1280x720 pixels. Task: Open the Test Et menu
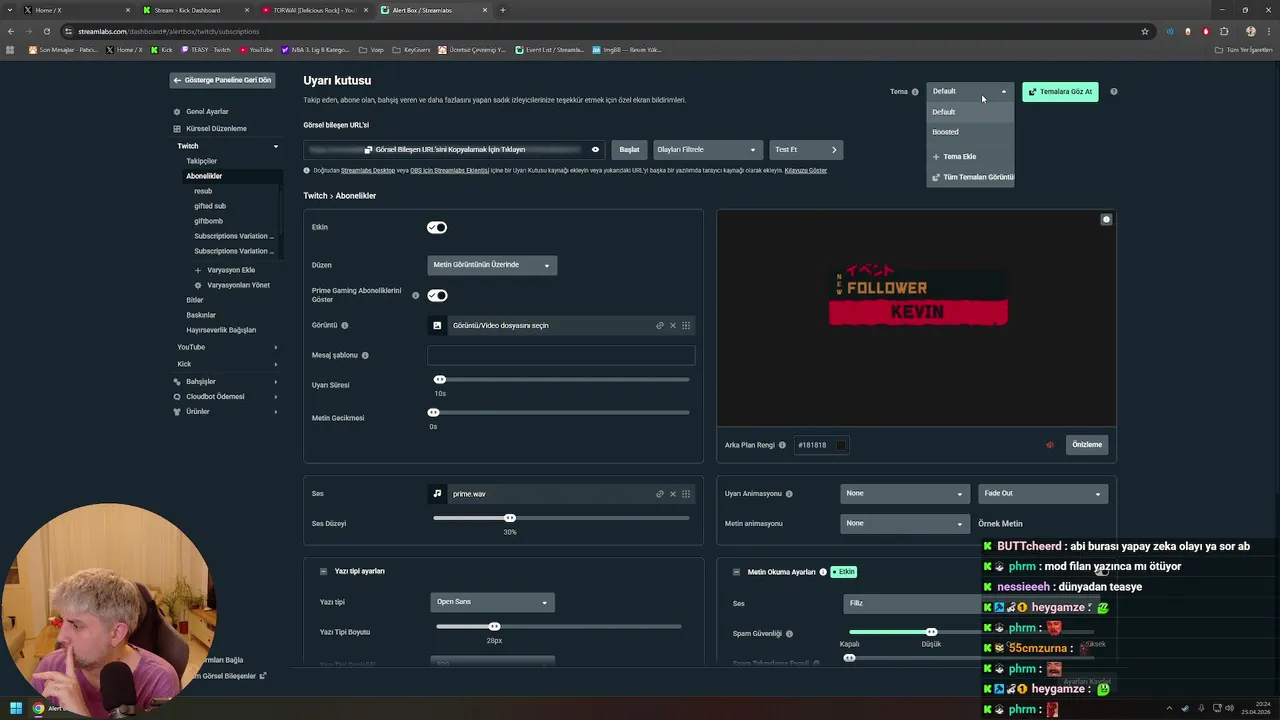(x=806, y=150)
